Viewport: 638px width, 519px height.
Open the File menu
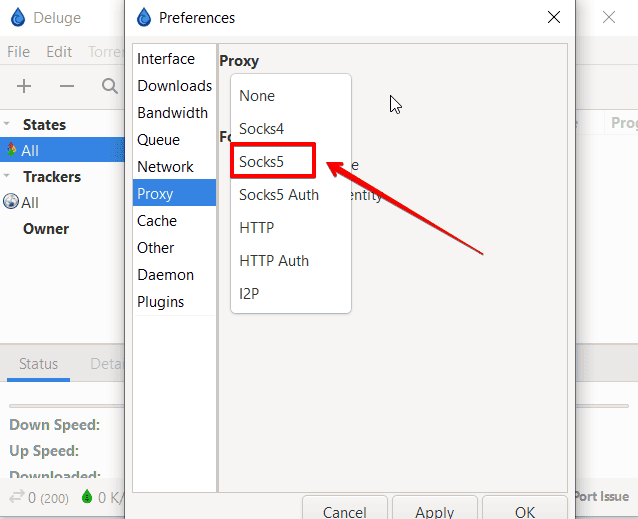tap(18, 51)
